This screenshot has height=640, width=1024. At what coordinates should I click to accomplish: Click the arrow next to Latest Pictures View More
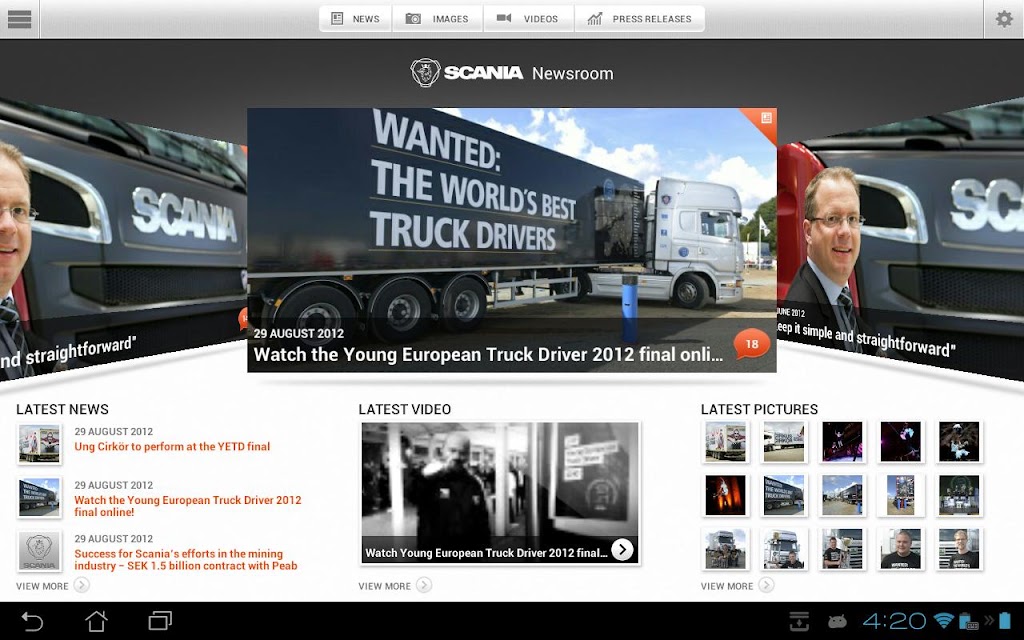(767, 585)
